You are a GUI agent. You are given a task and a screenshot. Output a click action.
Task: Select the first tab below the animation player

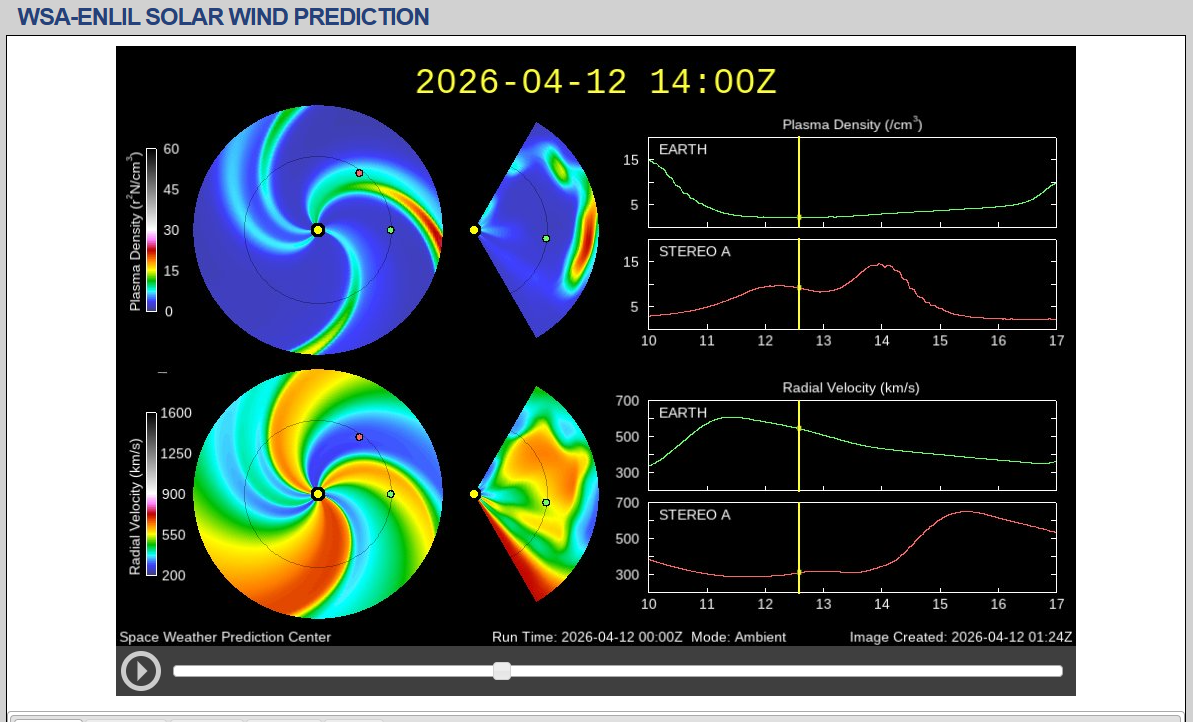click(48, 718)
